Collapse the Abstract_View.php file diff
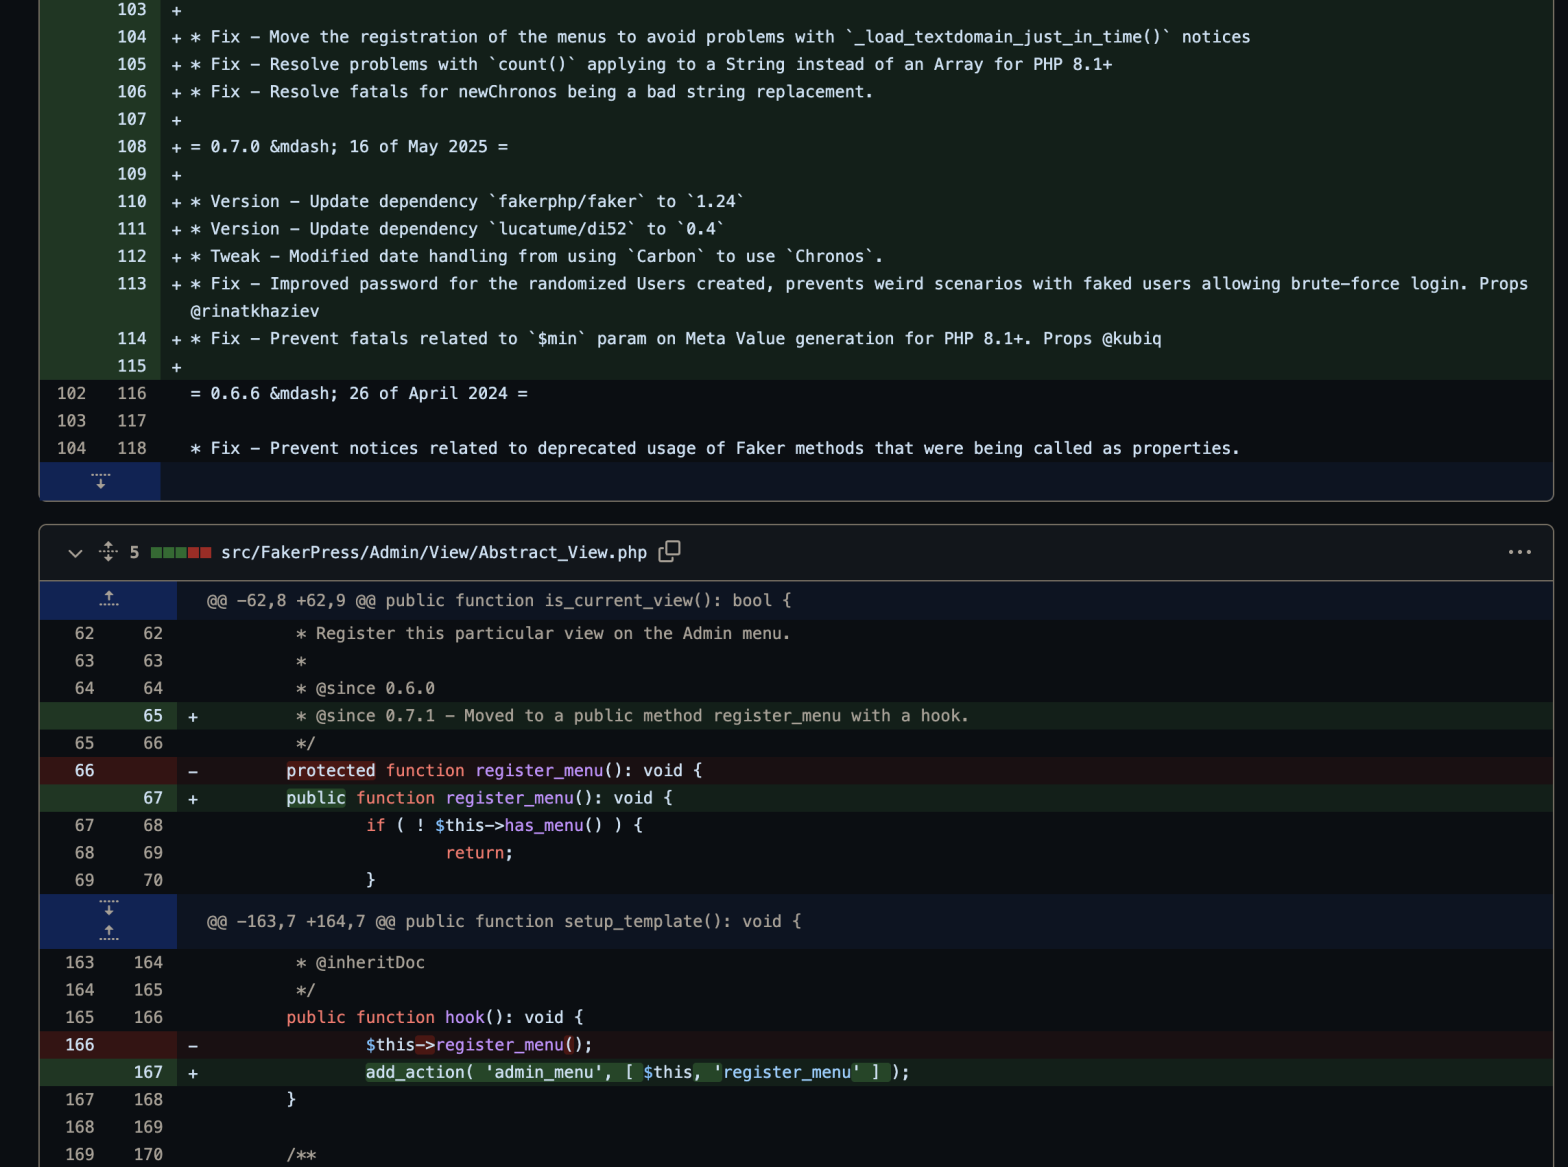1568x1167 pixels. 75,553
